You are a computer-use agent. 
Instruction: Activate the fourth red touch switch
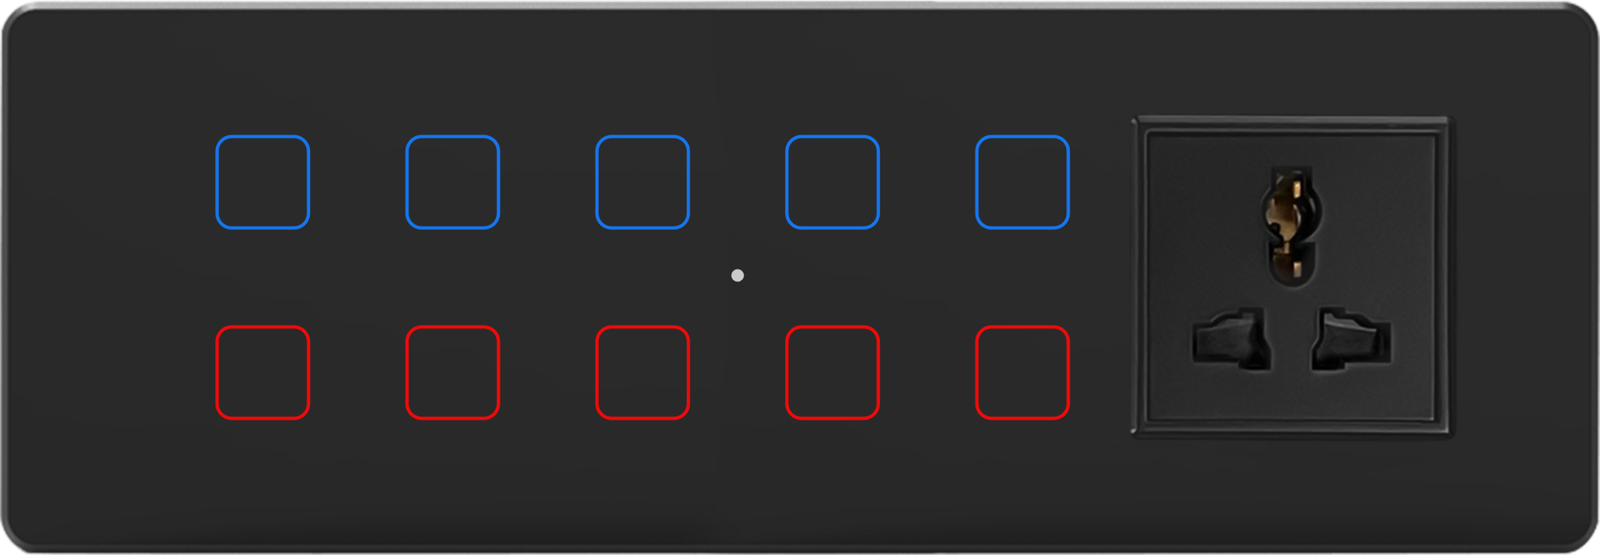tap(832, 372)
